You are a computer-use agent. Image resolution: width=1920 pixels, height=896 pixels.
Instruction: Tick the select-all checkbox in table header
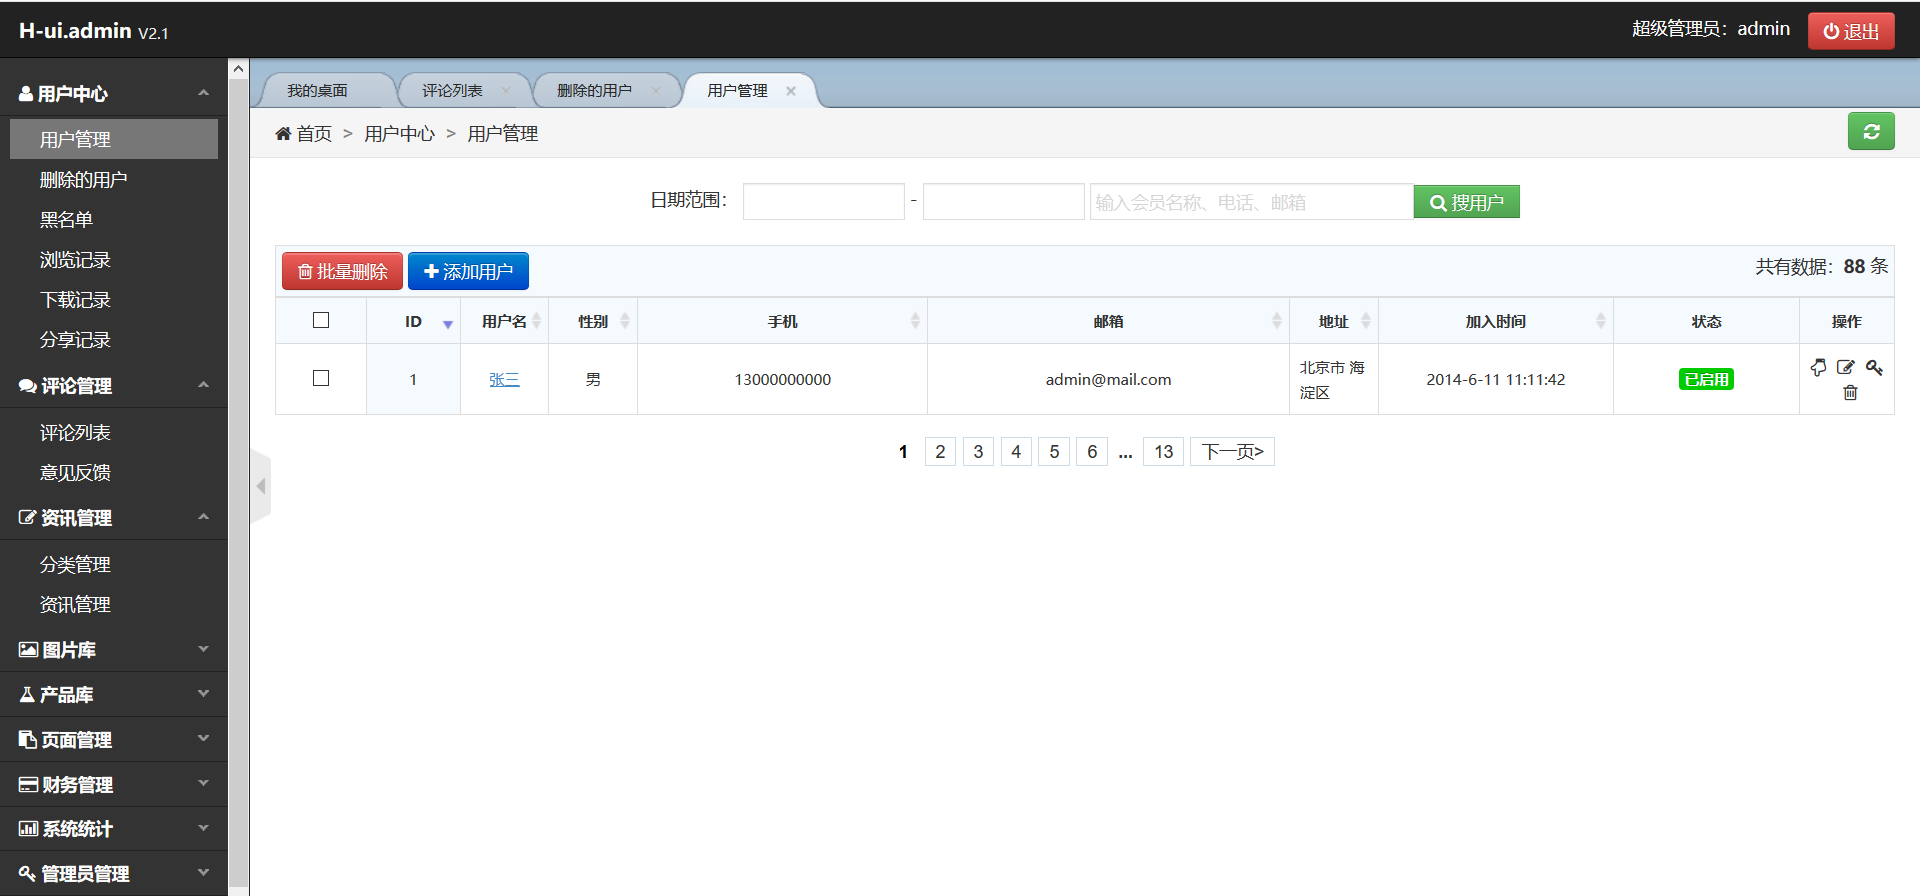point(321,320)
